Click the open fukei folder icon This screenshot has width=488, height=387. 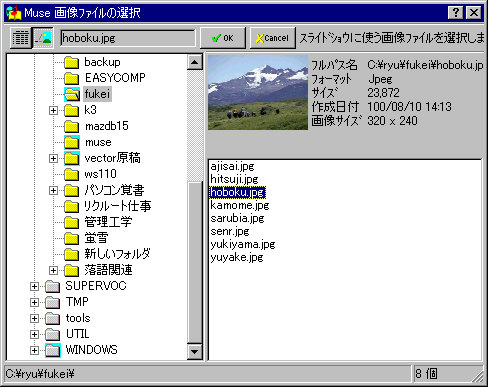point(72,94)
